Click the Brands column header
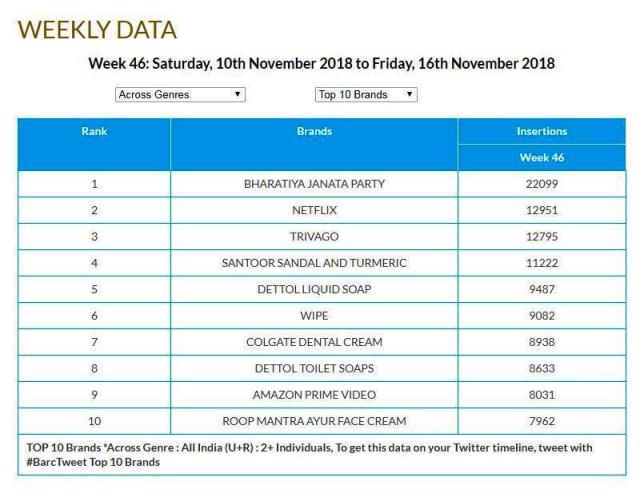The height and width of the screenshot is (501, 640). [314, 131]
